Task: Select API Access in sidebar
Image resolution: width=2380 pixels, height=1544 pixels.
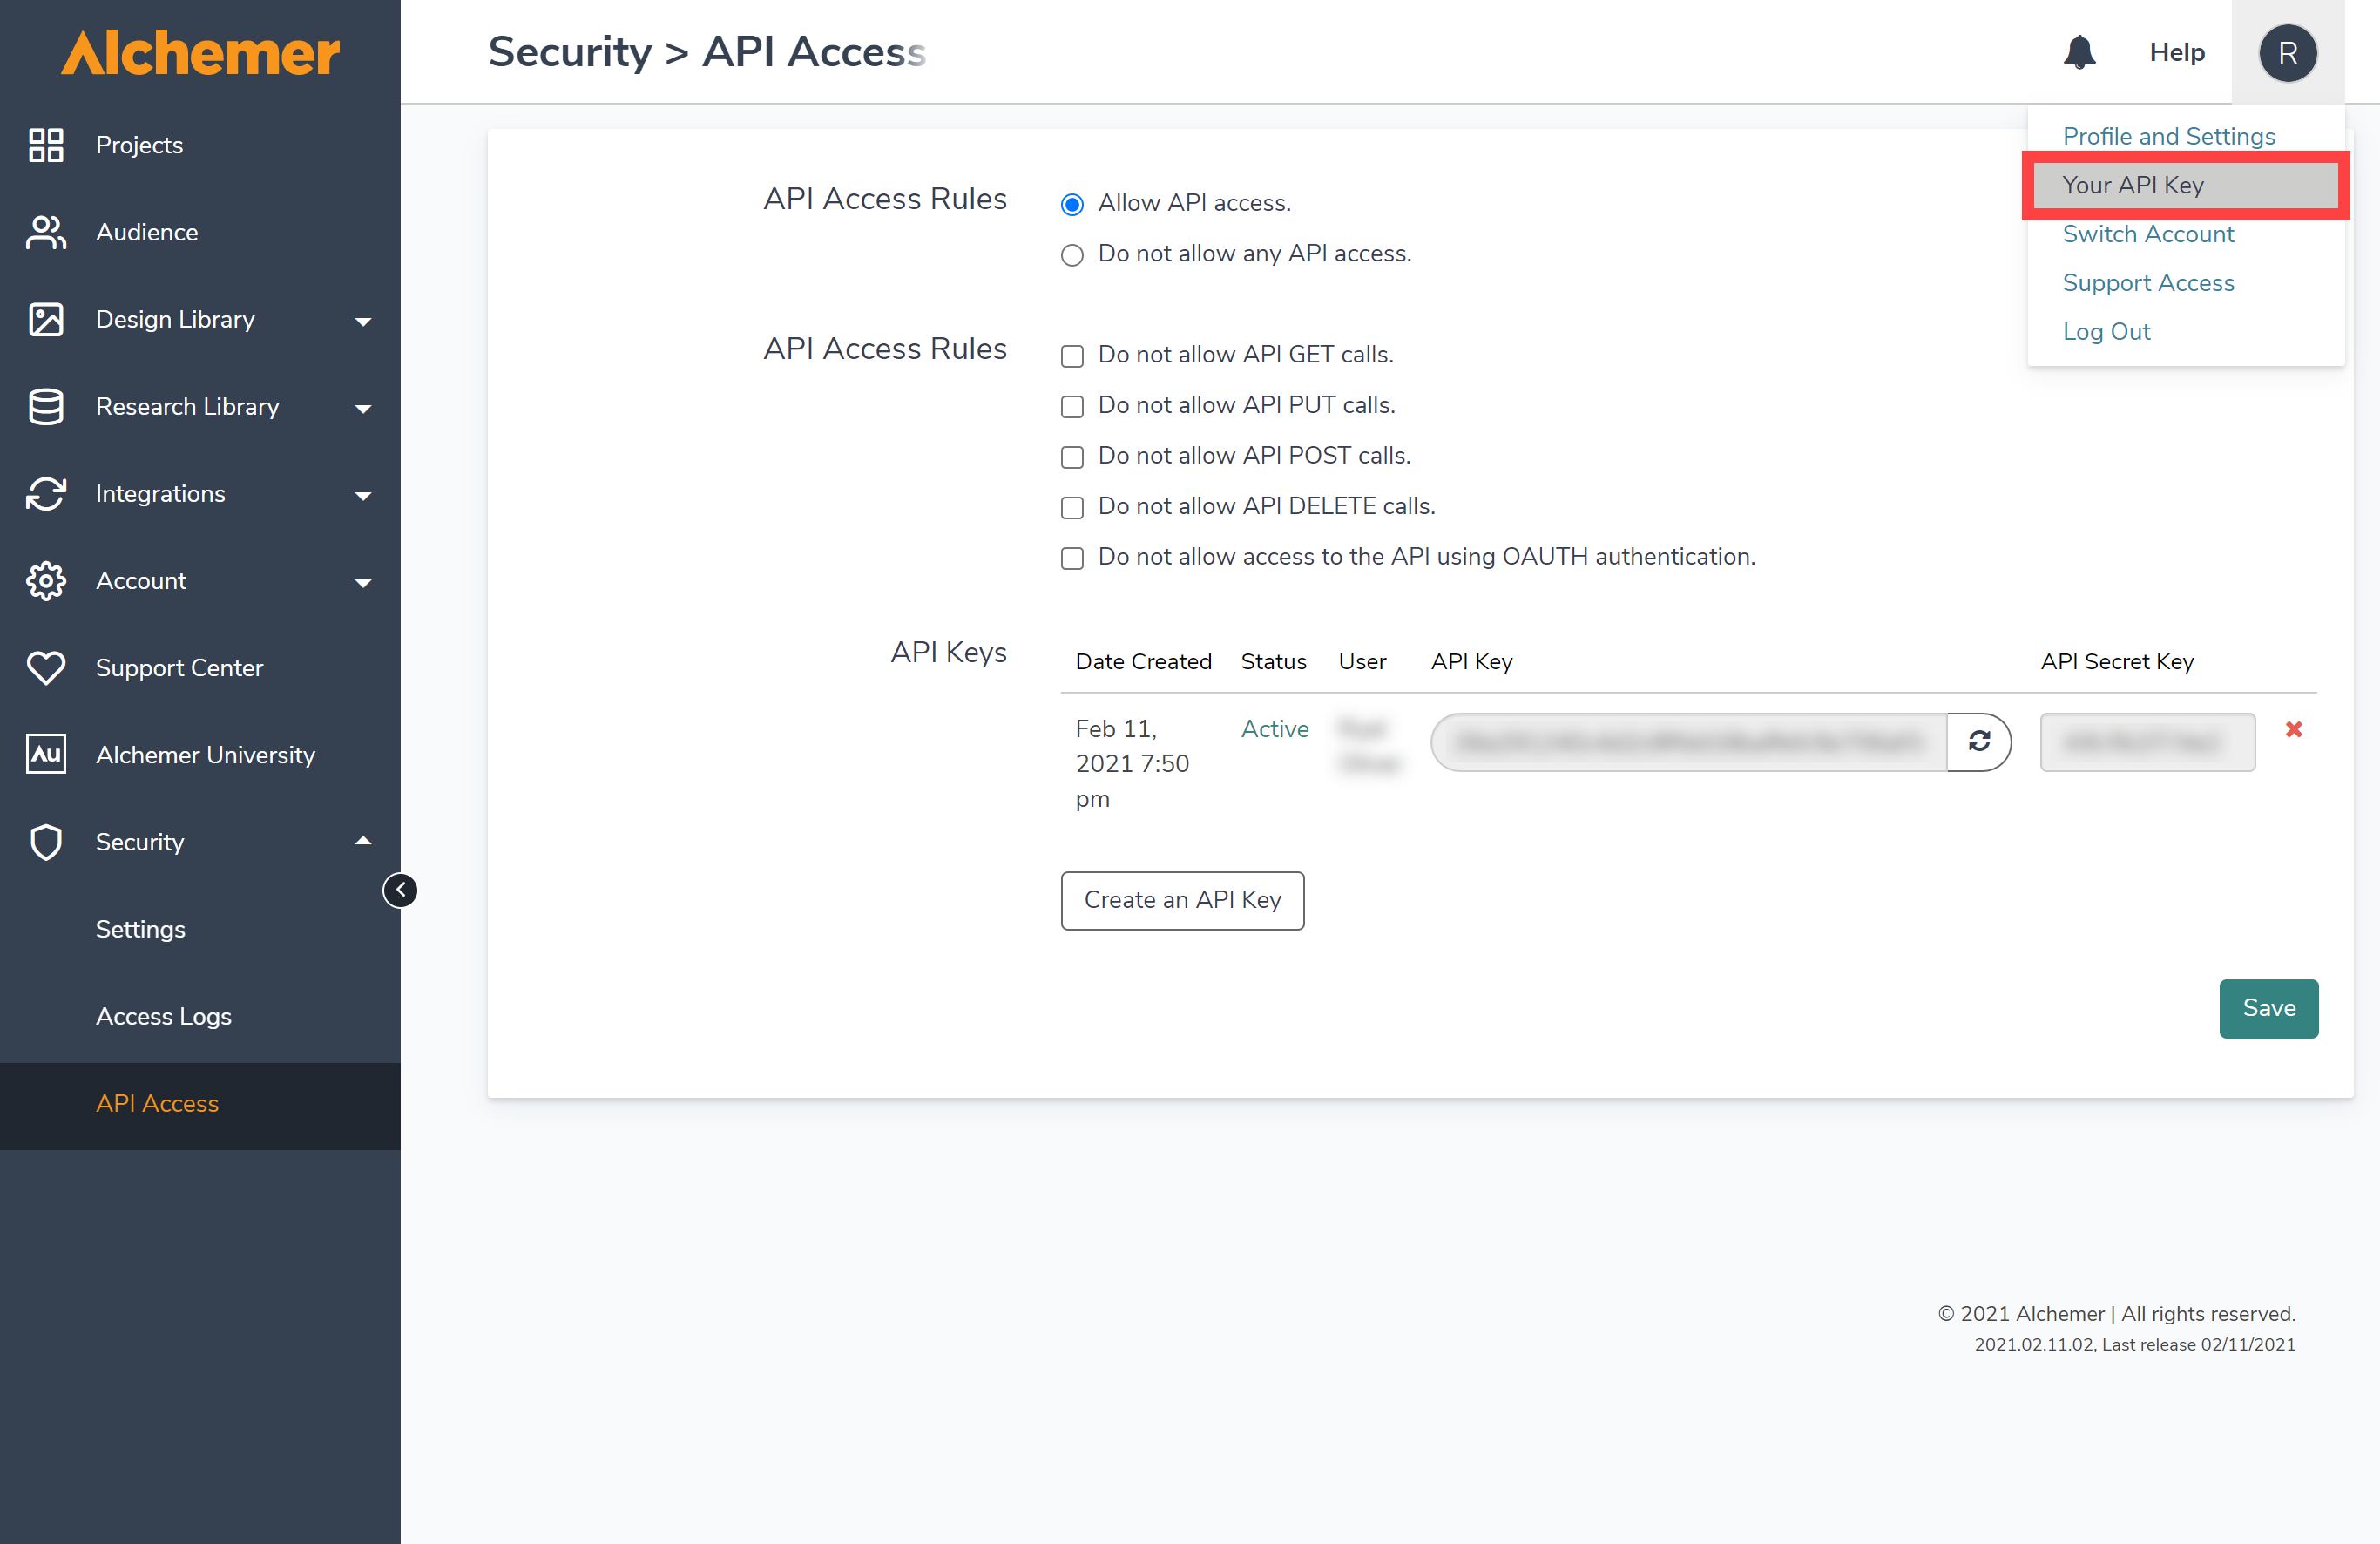Action: [200, 1105]
